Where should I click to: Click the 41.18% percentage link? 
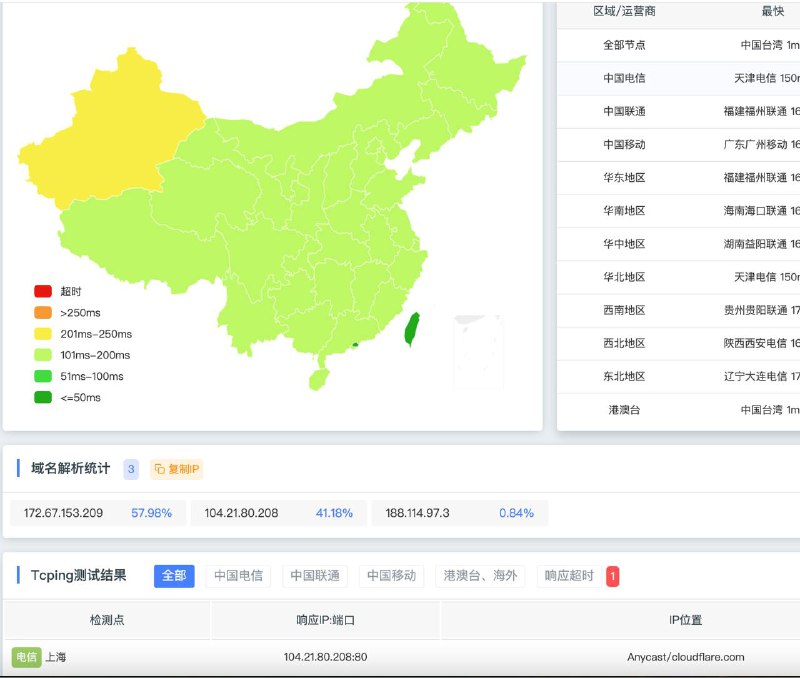333,512
